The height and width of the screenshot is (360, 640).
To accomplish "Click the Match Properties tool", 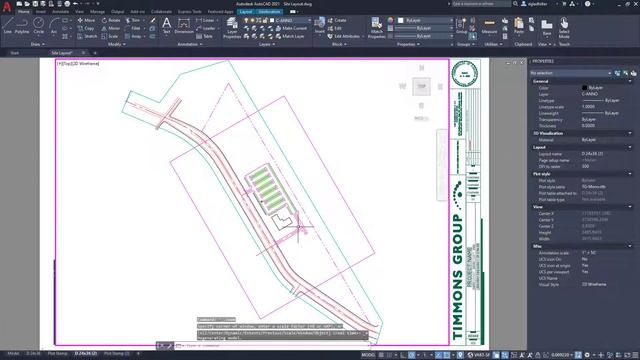I will point(376,28).
